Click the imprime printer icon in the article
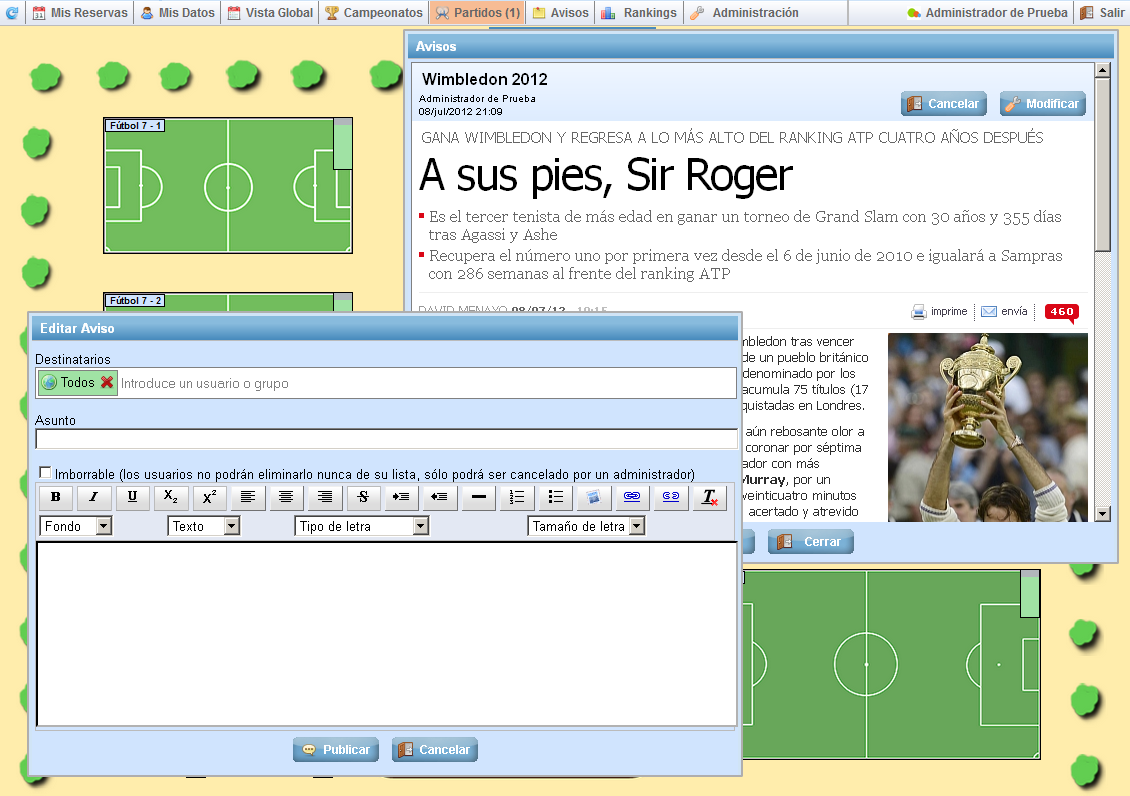Viewport: 1130px width, 796px height. (x=919, y=312)
